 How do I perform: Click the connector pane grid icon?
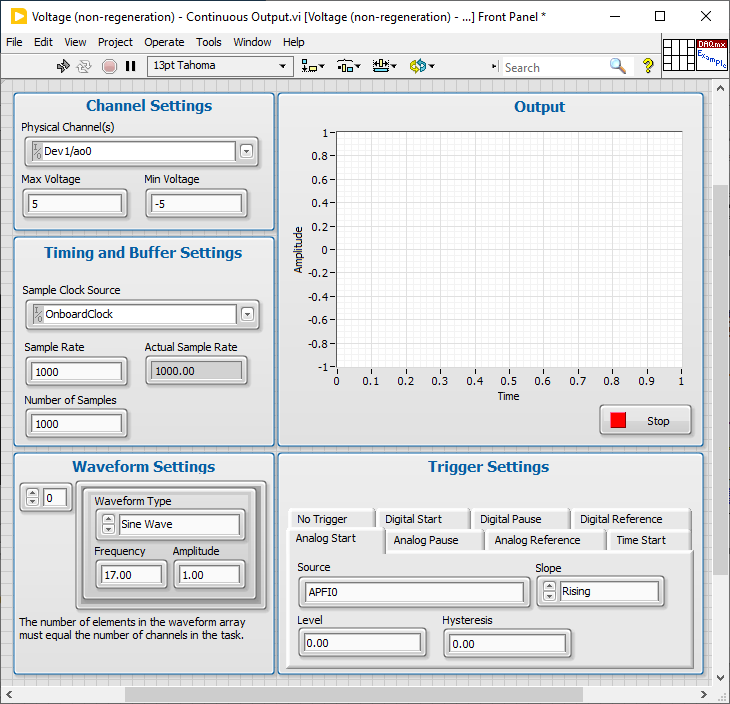(678, 54)
